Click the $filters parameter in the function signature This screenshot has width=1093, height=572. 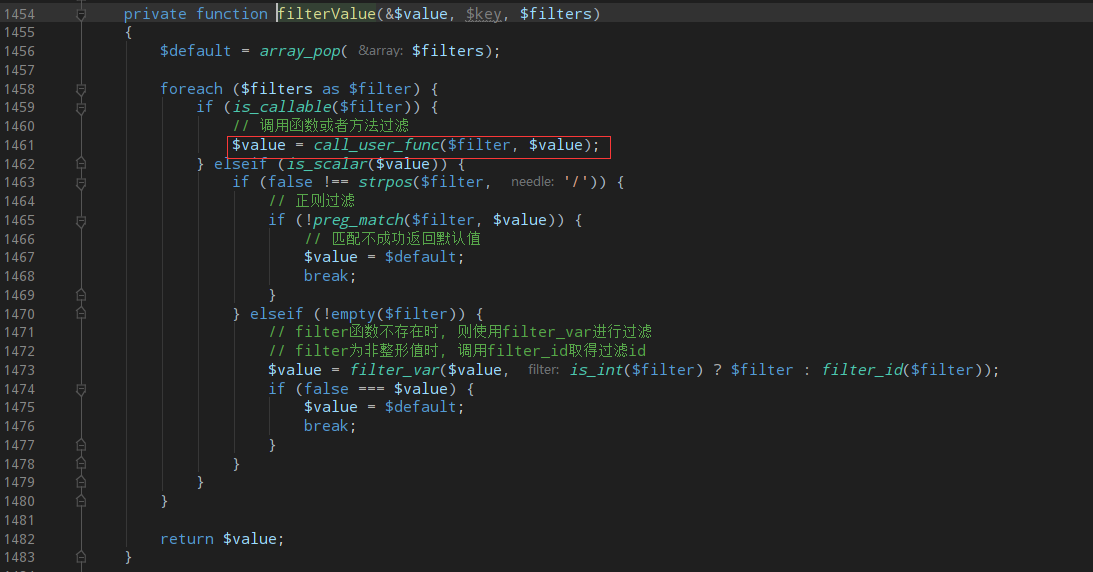point(556,14)
